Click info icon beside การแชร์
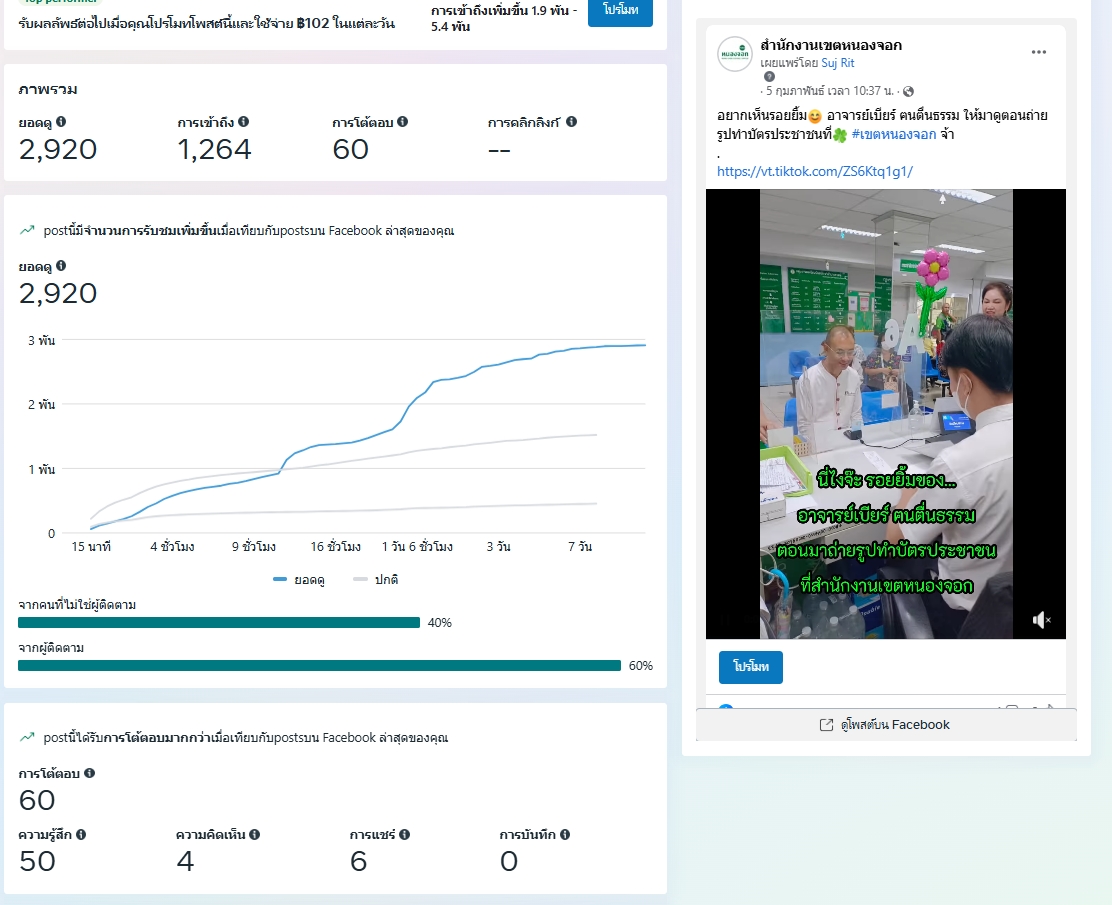The image size is (1112, 905). 404,835
